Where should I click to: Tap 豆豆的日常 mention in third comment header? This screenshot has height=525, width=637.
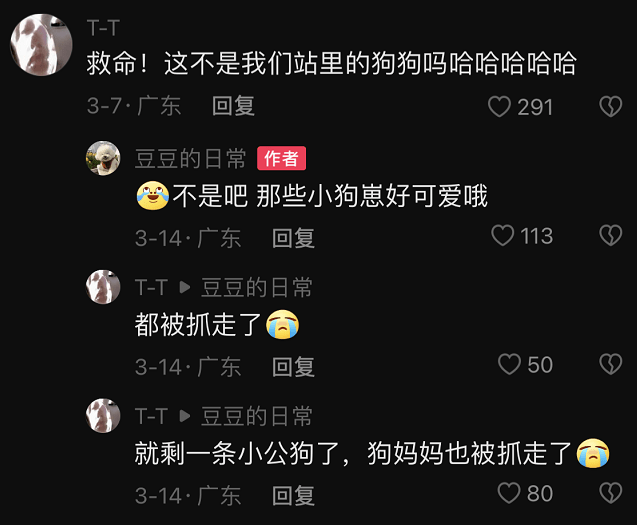coord(257,287)
